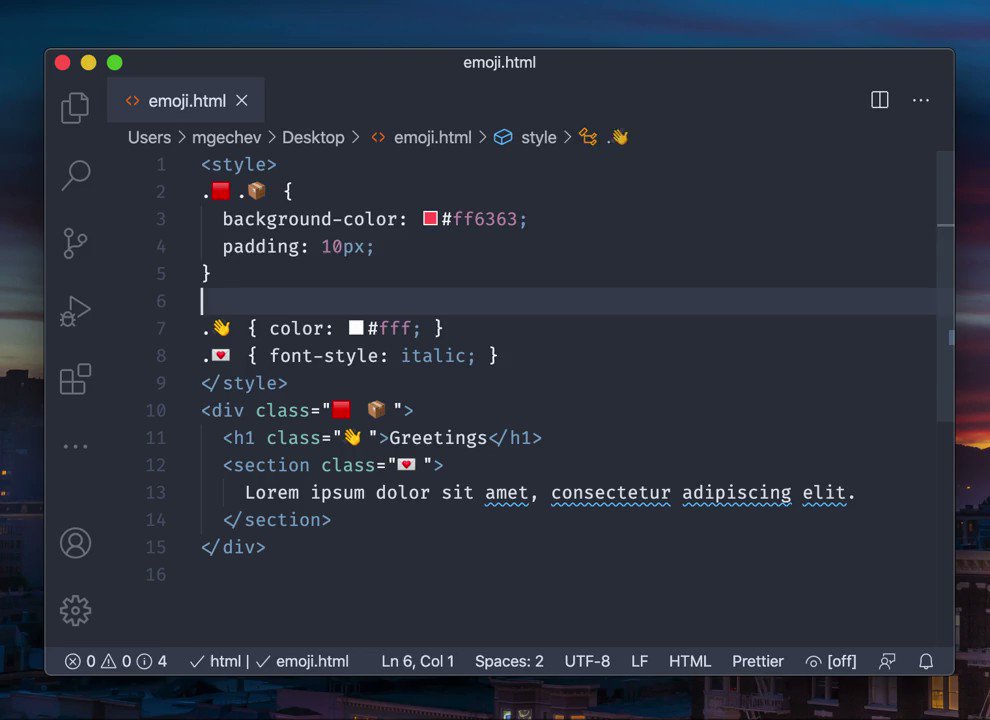Open the Desktop breadcrumb dropdown
Viewport: 990px width, 720px height.
tap(313, 137)
